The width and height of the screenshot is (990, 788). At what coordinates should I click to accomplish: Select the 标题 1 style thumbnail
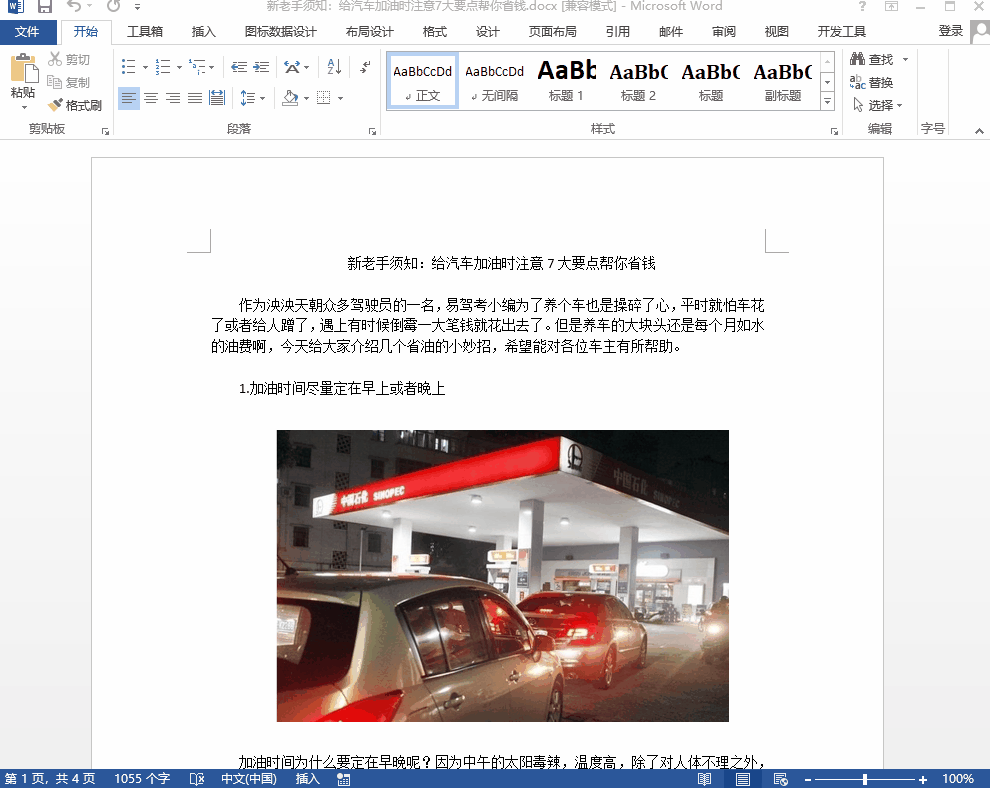[565, 80]
